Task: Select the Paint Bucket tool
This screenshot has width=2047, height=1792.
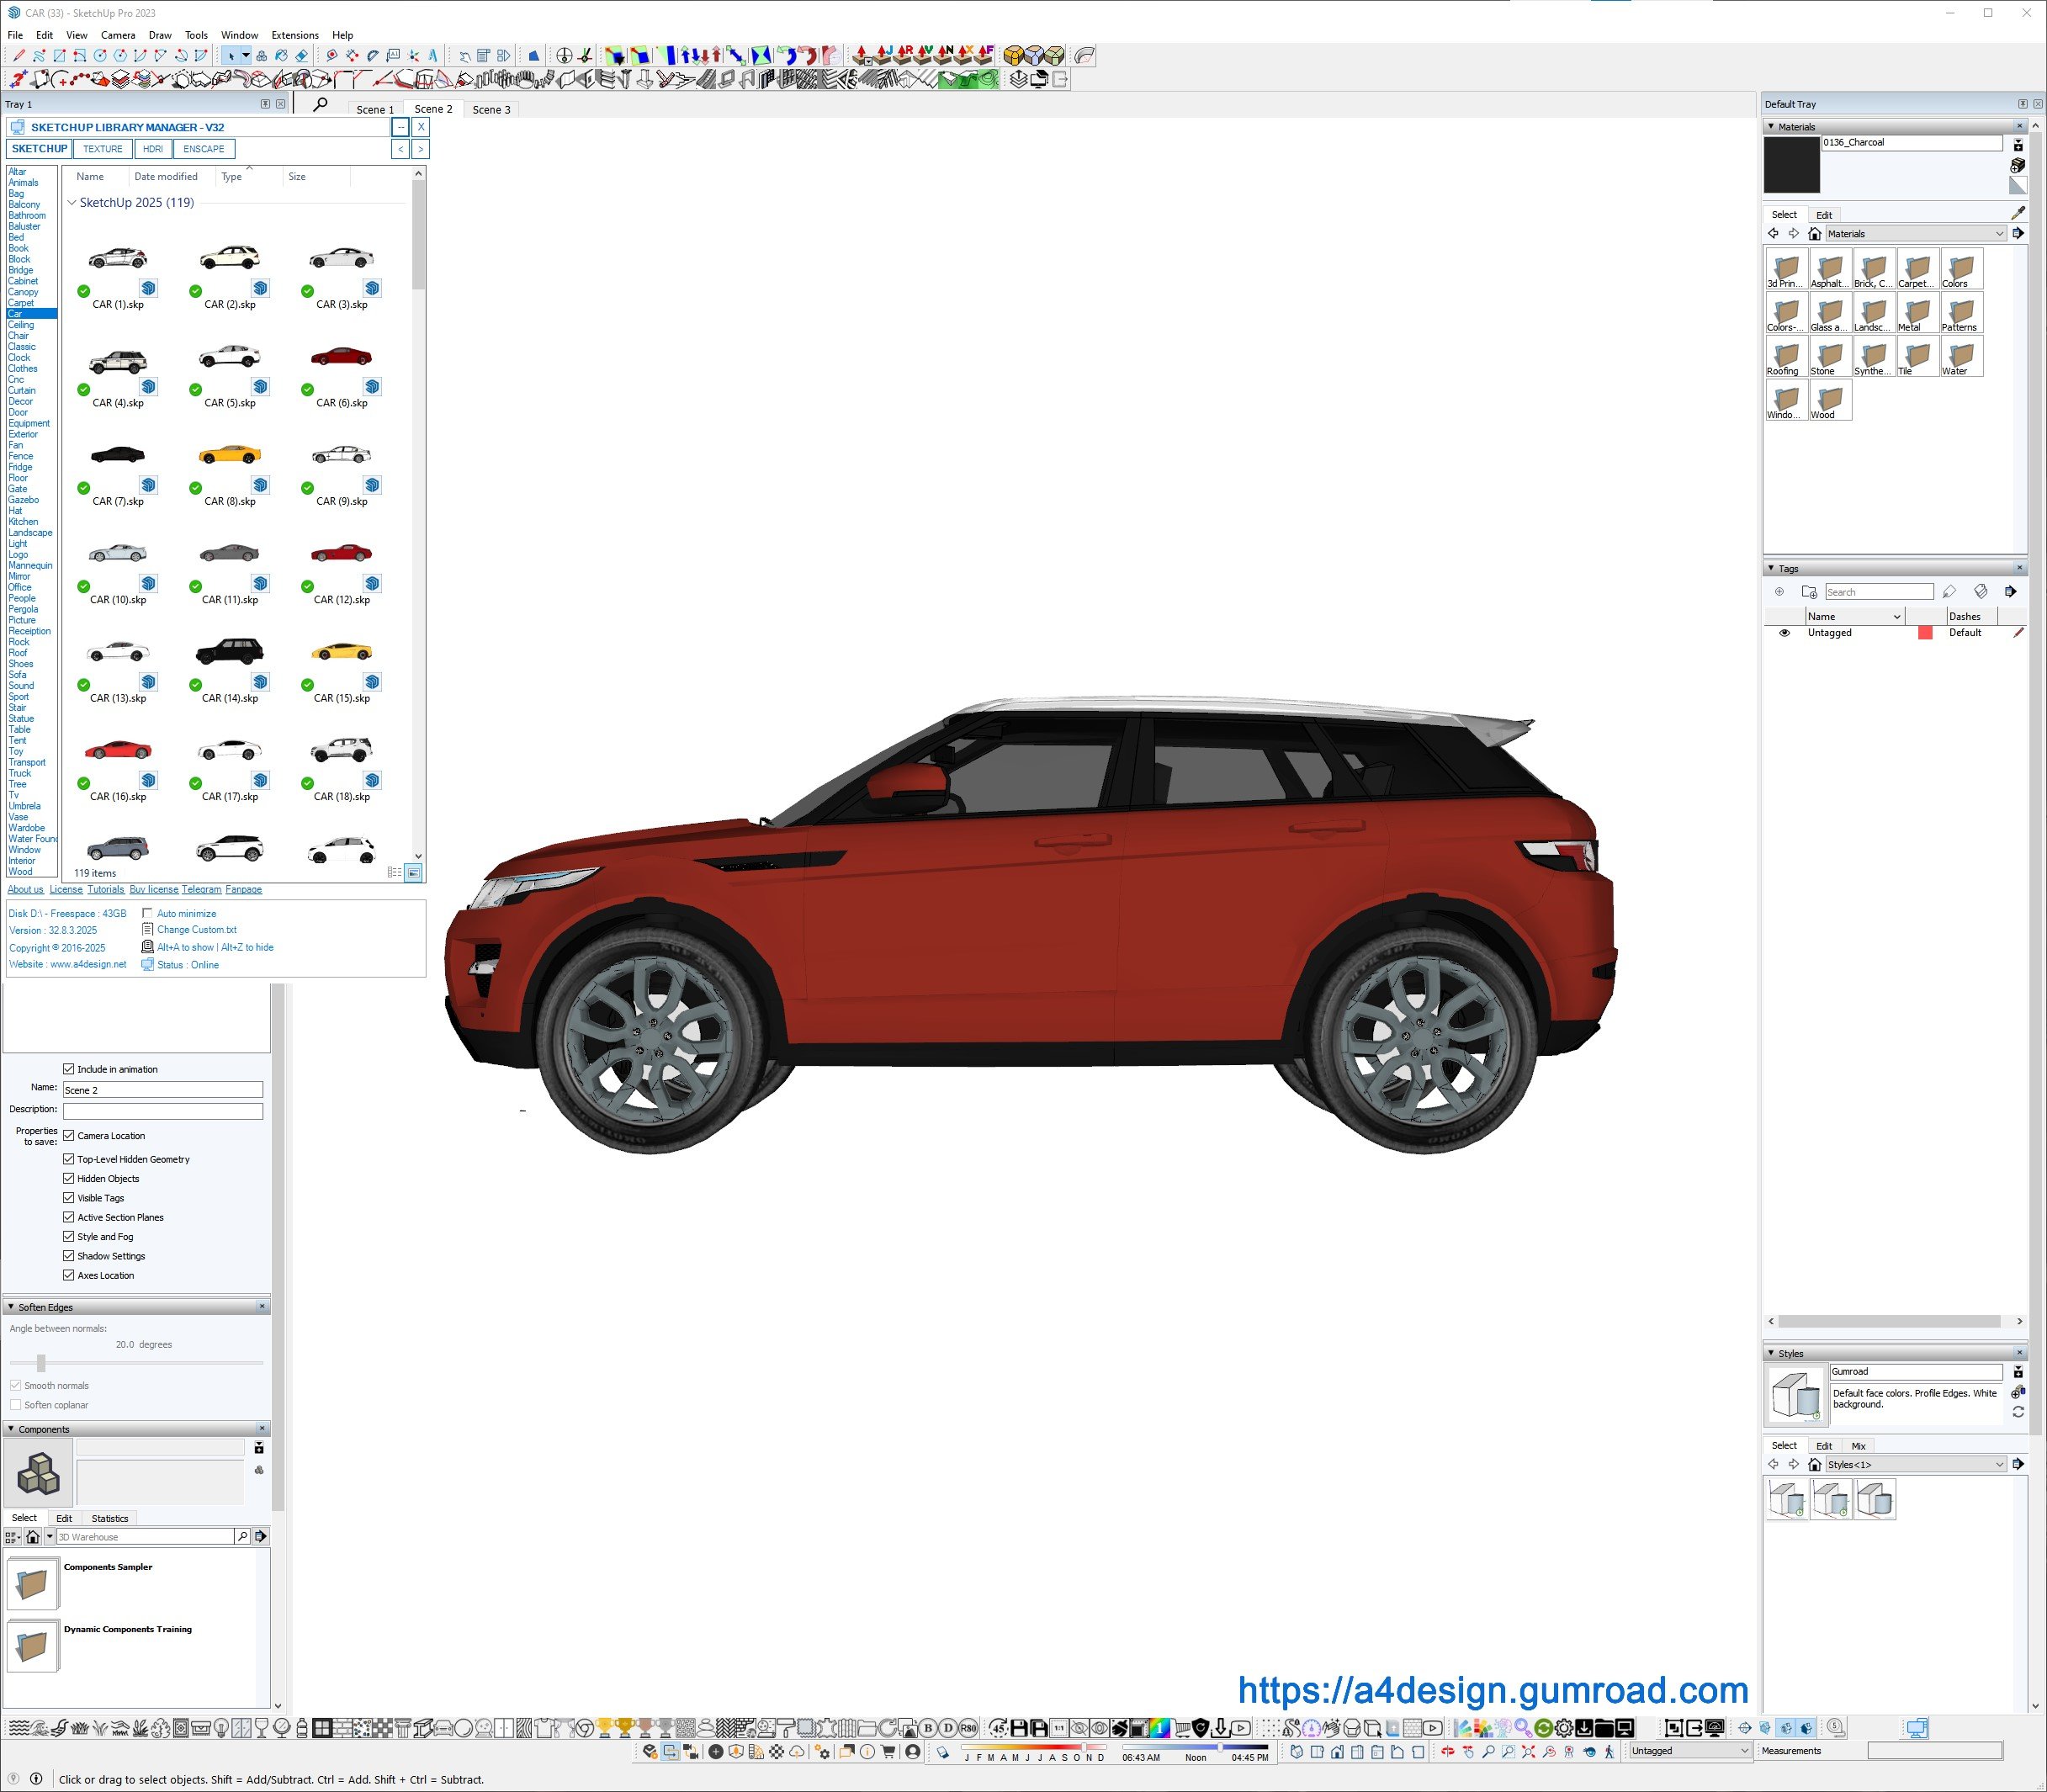Action: pyautogui.click(x=281, y=56)
